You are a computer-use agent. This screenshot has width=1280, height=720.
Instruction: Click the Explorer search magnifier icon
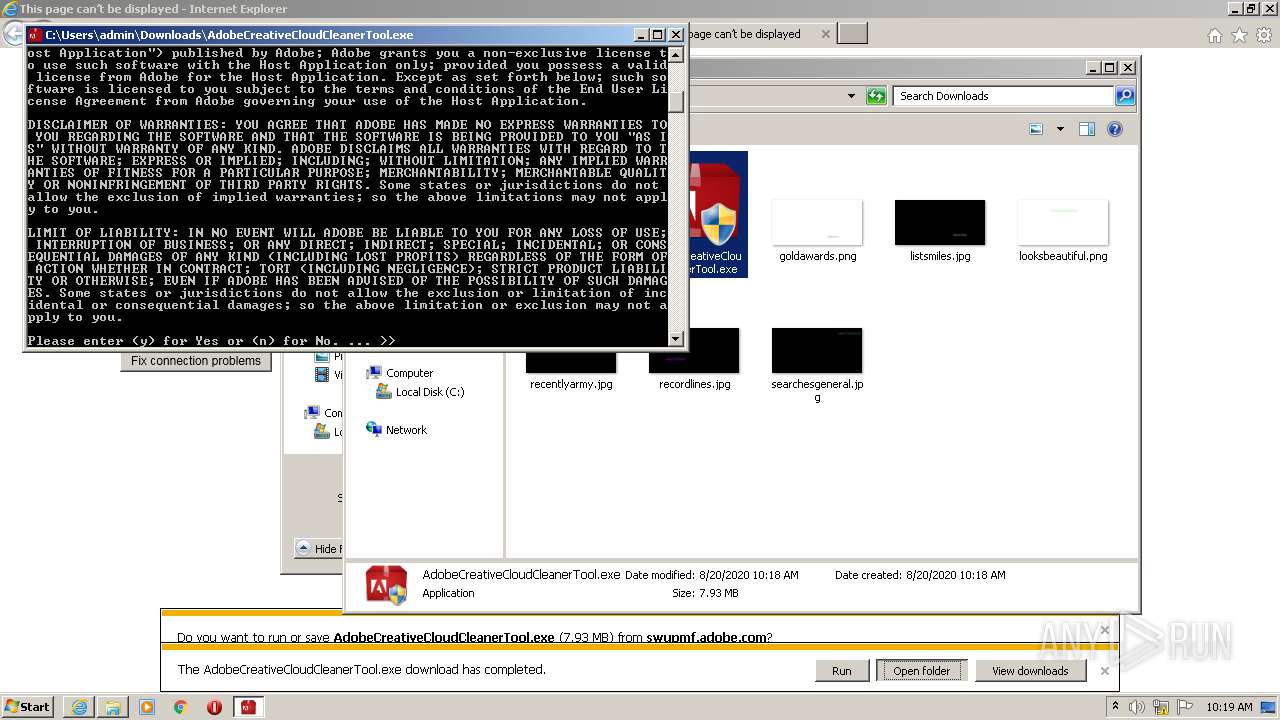1125,96
